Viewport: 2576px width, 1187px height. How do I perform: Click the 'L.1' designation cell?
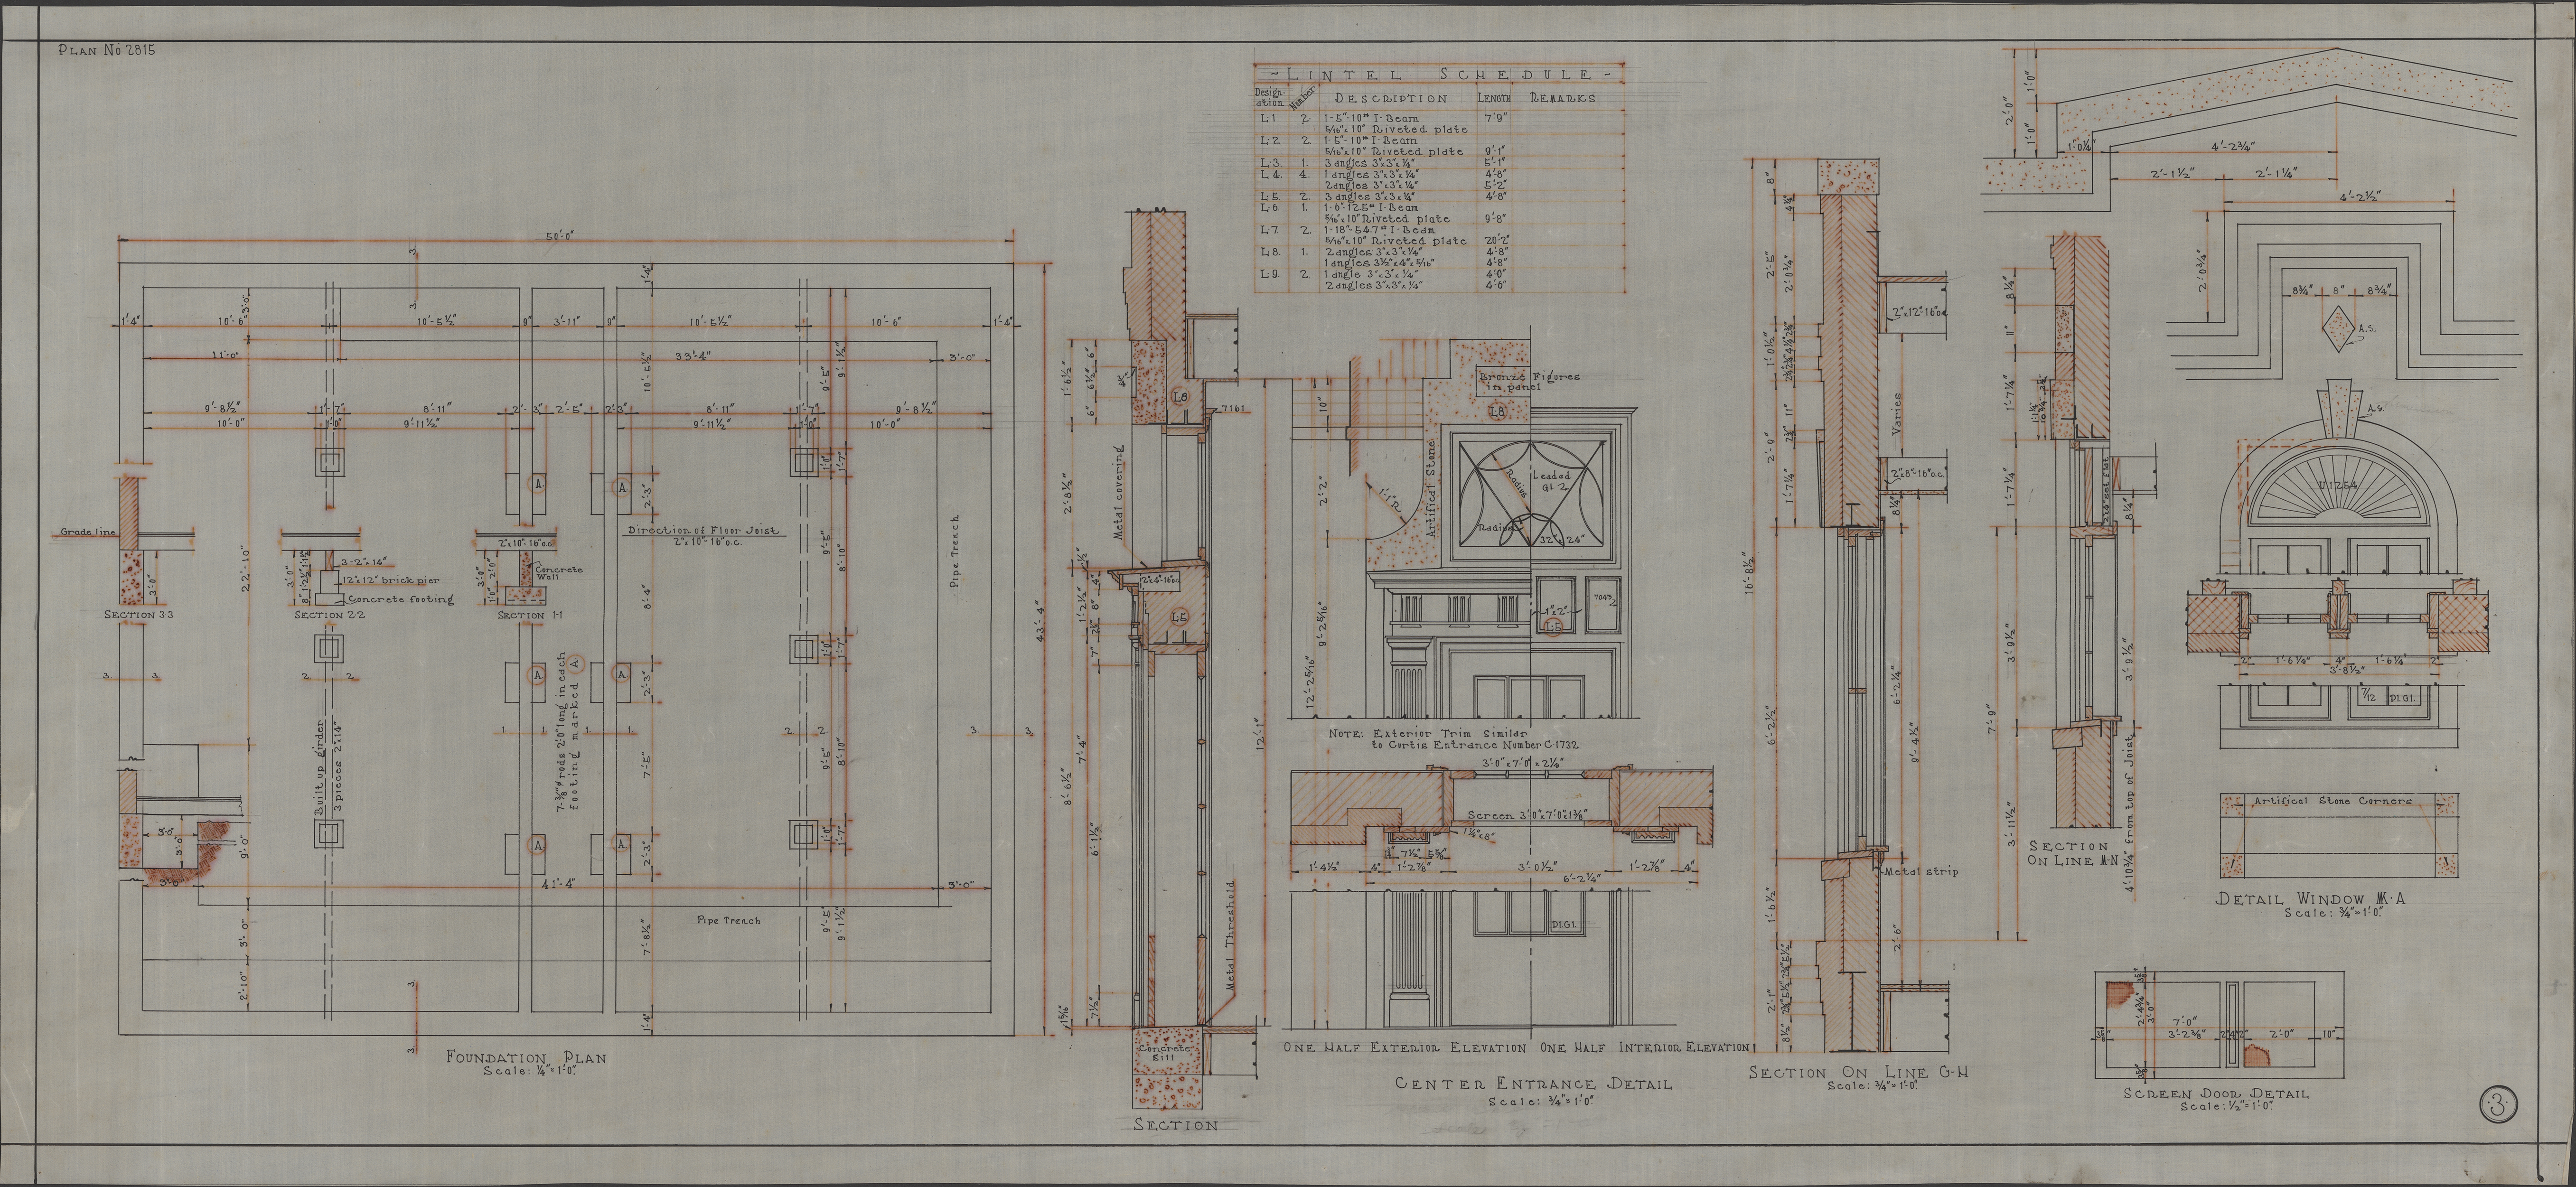[x=1269, y=119]
